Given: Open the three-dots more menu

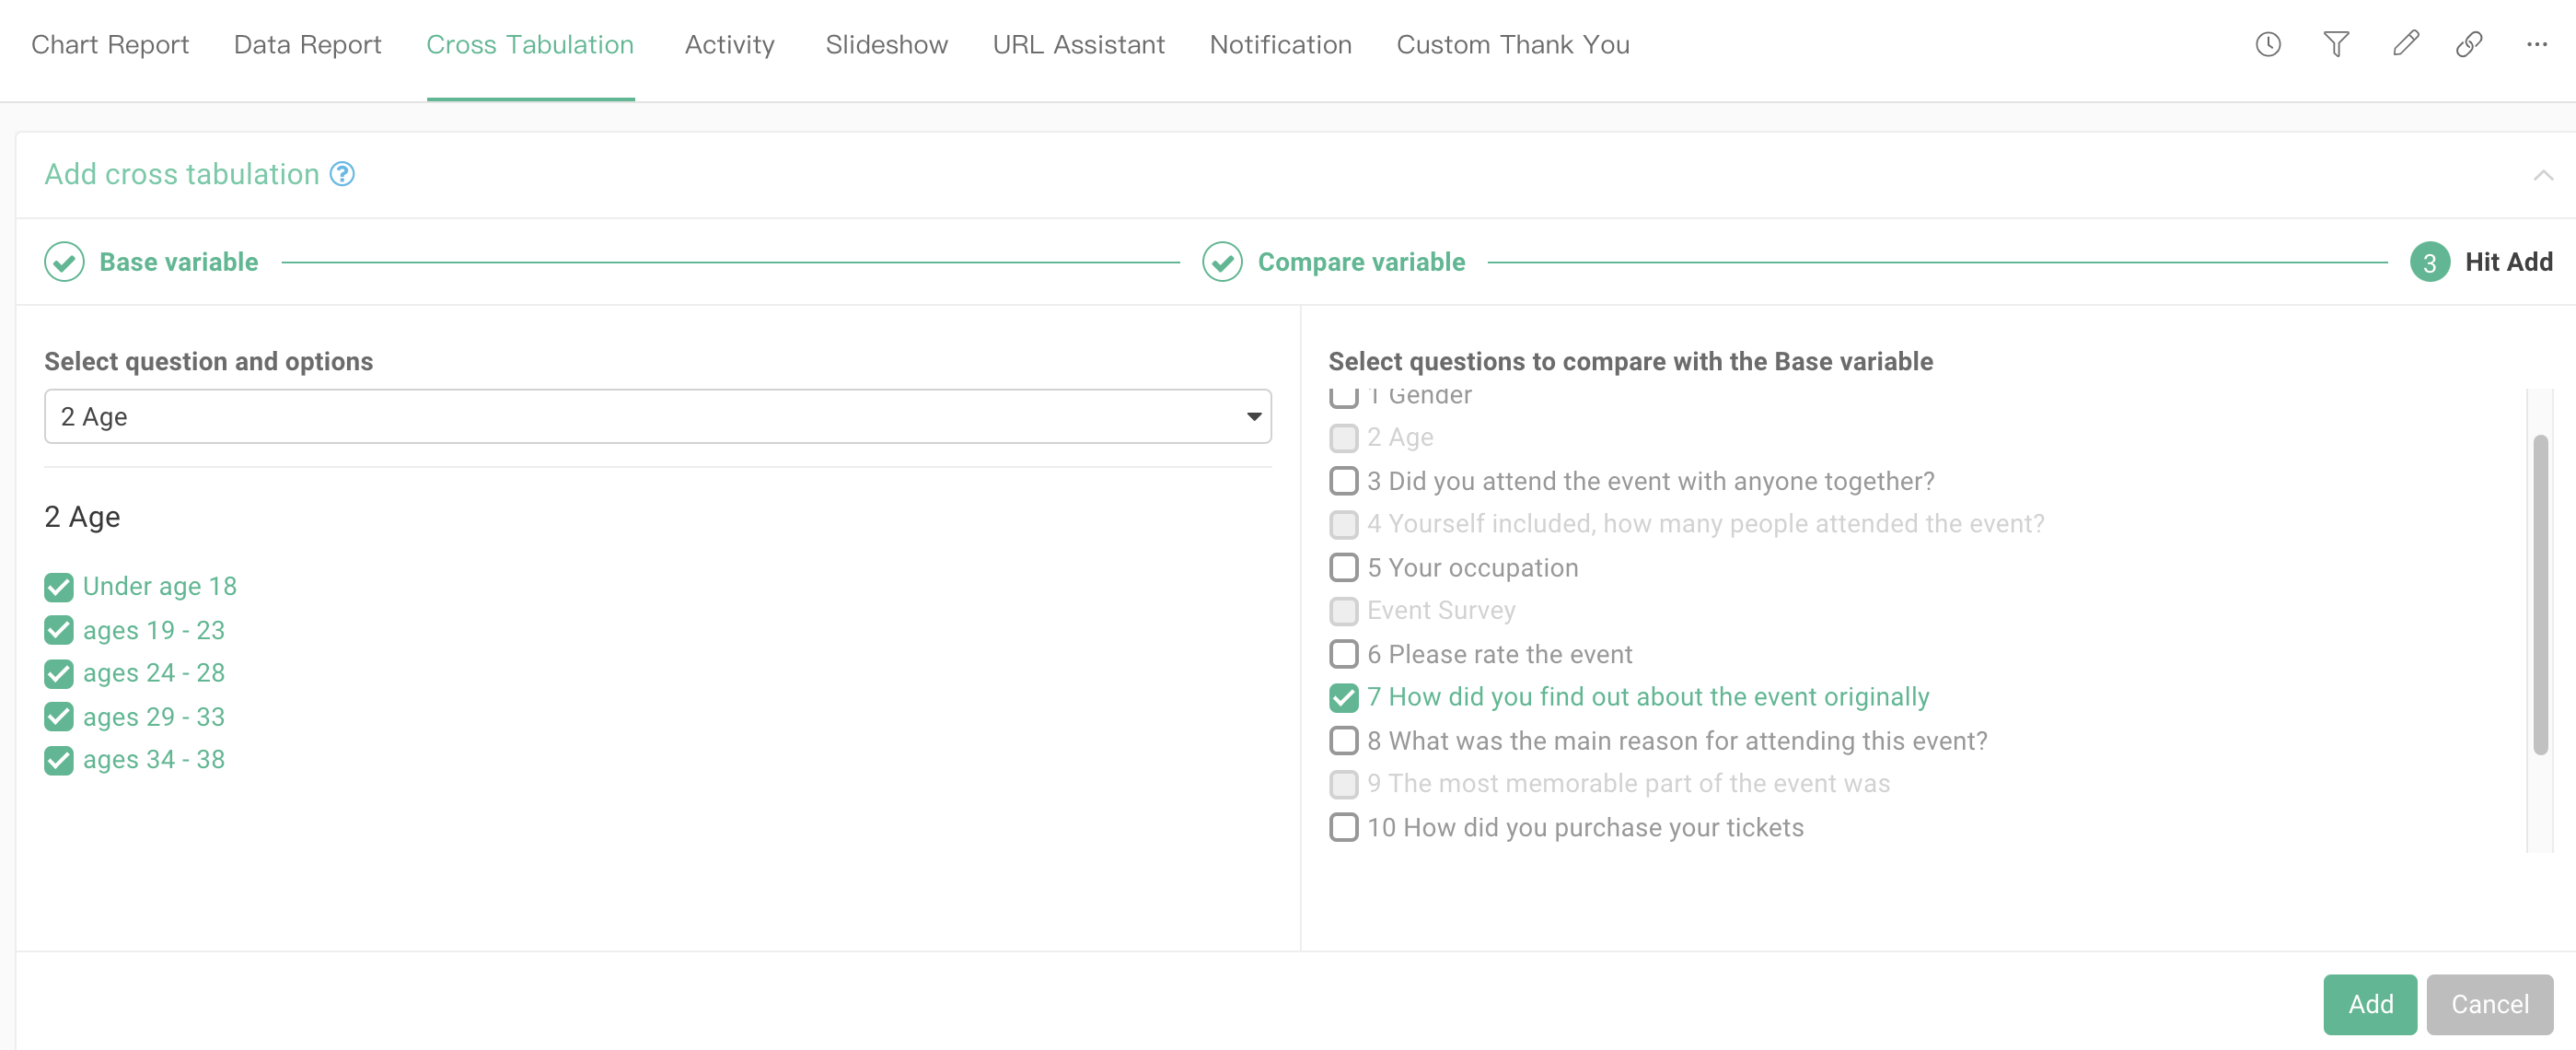Looking at the screenshot, I should (x=2536, y=44).
